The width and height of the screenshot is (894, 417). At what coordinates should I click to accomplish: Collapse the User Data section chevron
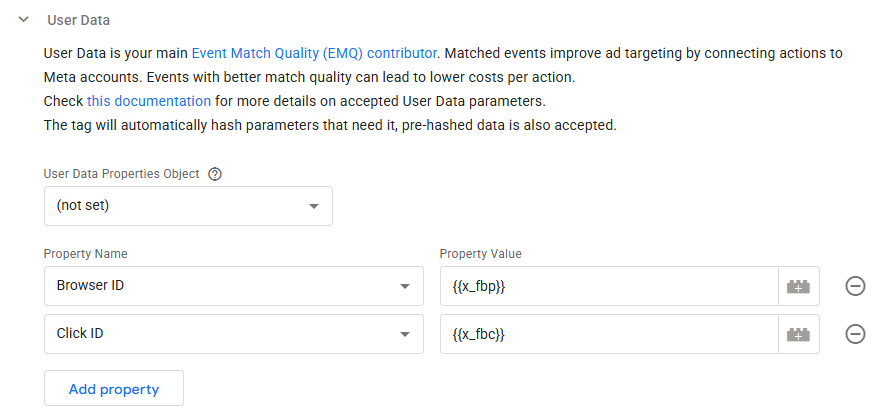[24, 20]
